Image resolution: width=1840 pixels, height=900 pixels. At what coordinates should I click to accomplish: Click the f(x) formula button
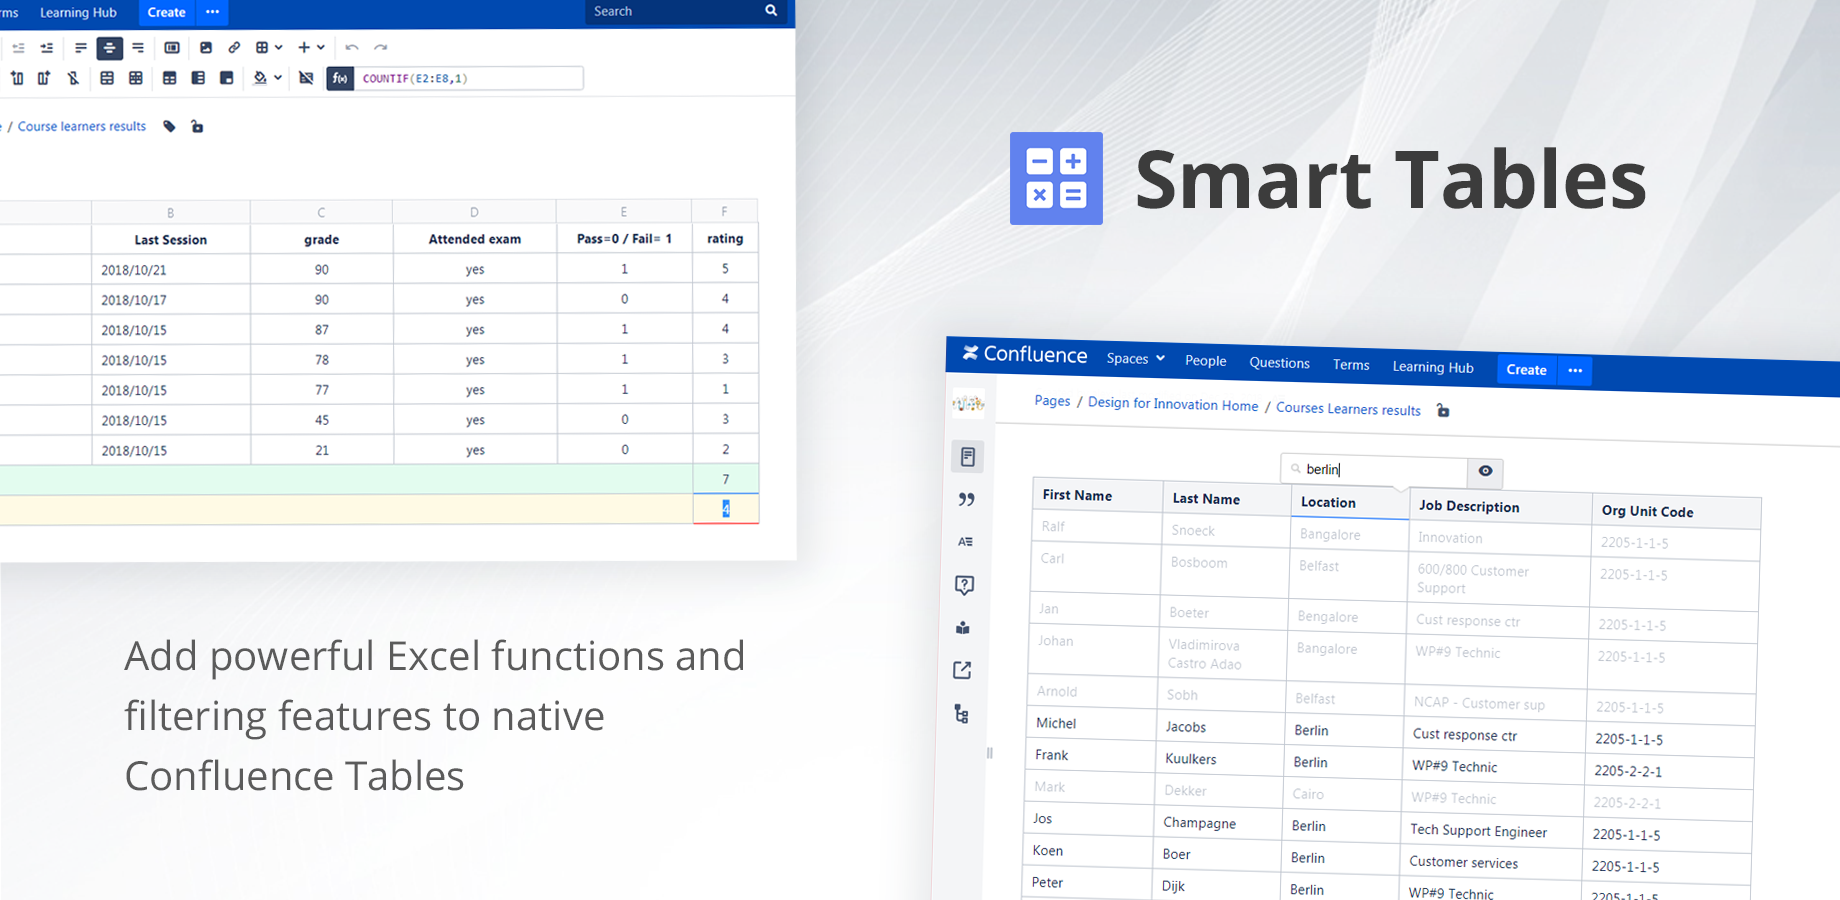tap(340, 78)
